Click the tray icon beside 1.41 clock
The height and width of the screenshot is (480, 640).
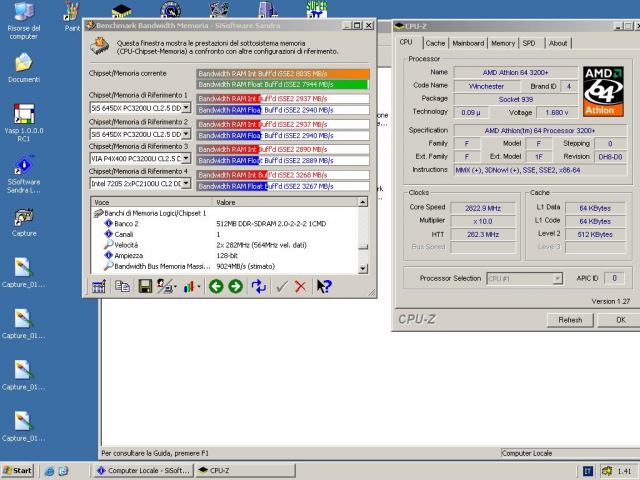[x=607, y=471]
